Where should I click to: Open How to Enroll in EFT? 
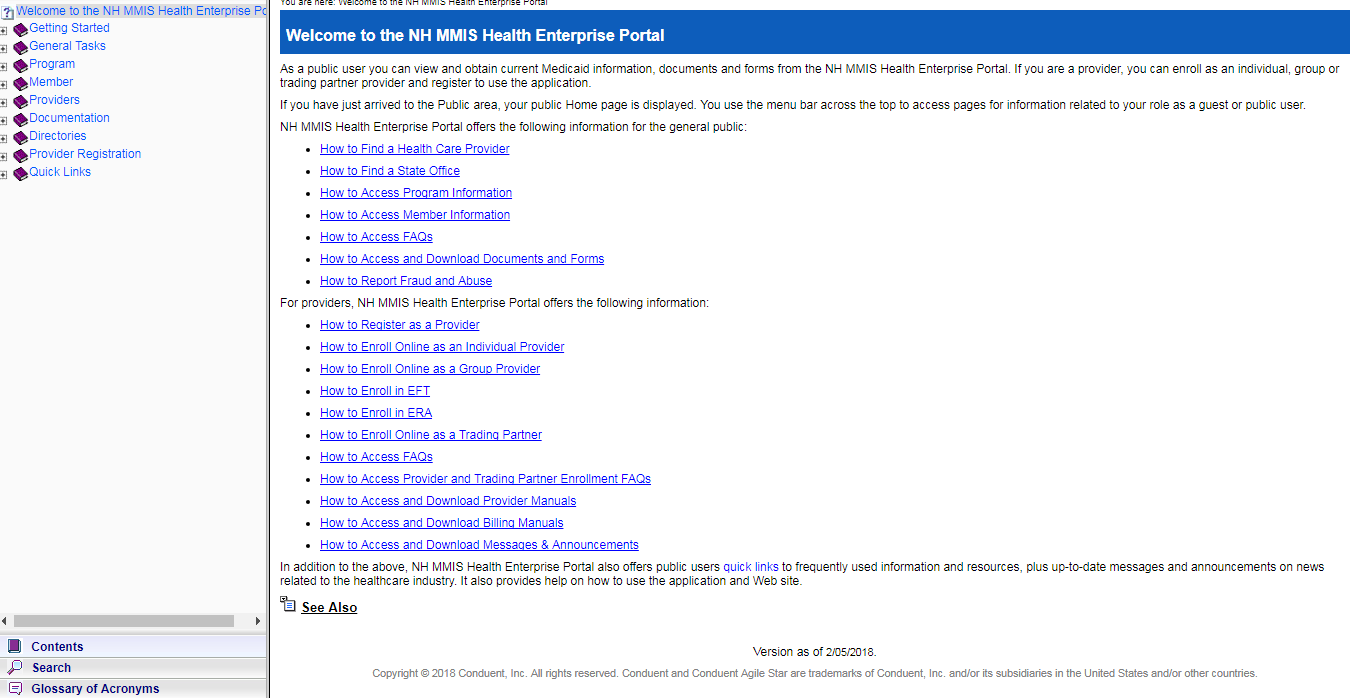375,391
